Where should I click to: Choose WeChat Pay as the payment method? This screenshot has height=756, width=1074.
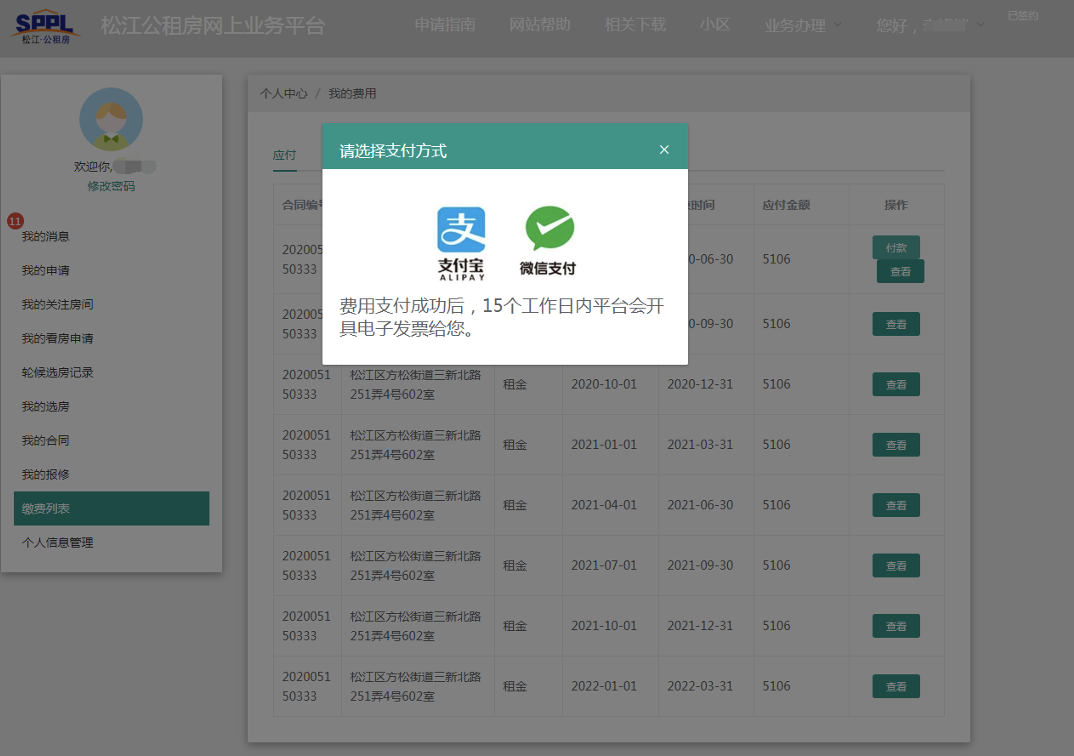pos(548,241)
